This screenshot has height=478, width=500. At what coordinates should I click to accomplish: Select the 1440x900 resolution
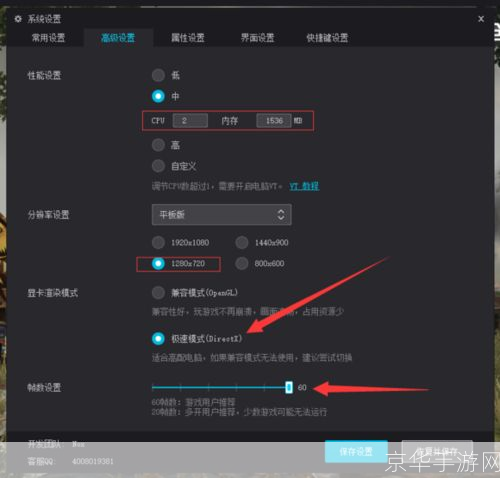coord(242,242)
